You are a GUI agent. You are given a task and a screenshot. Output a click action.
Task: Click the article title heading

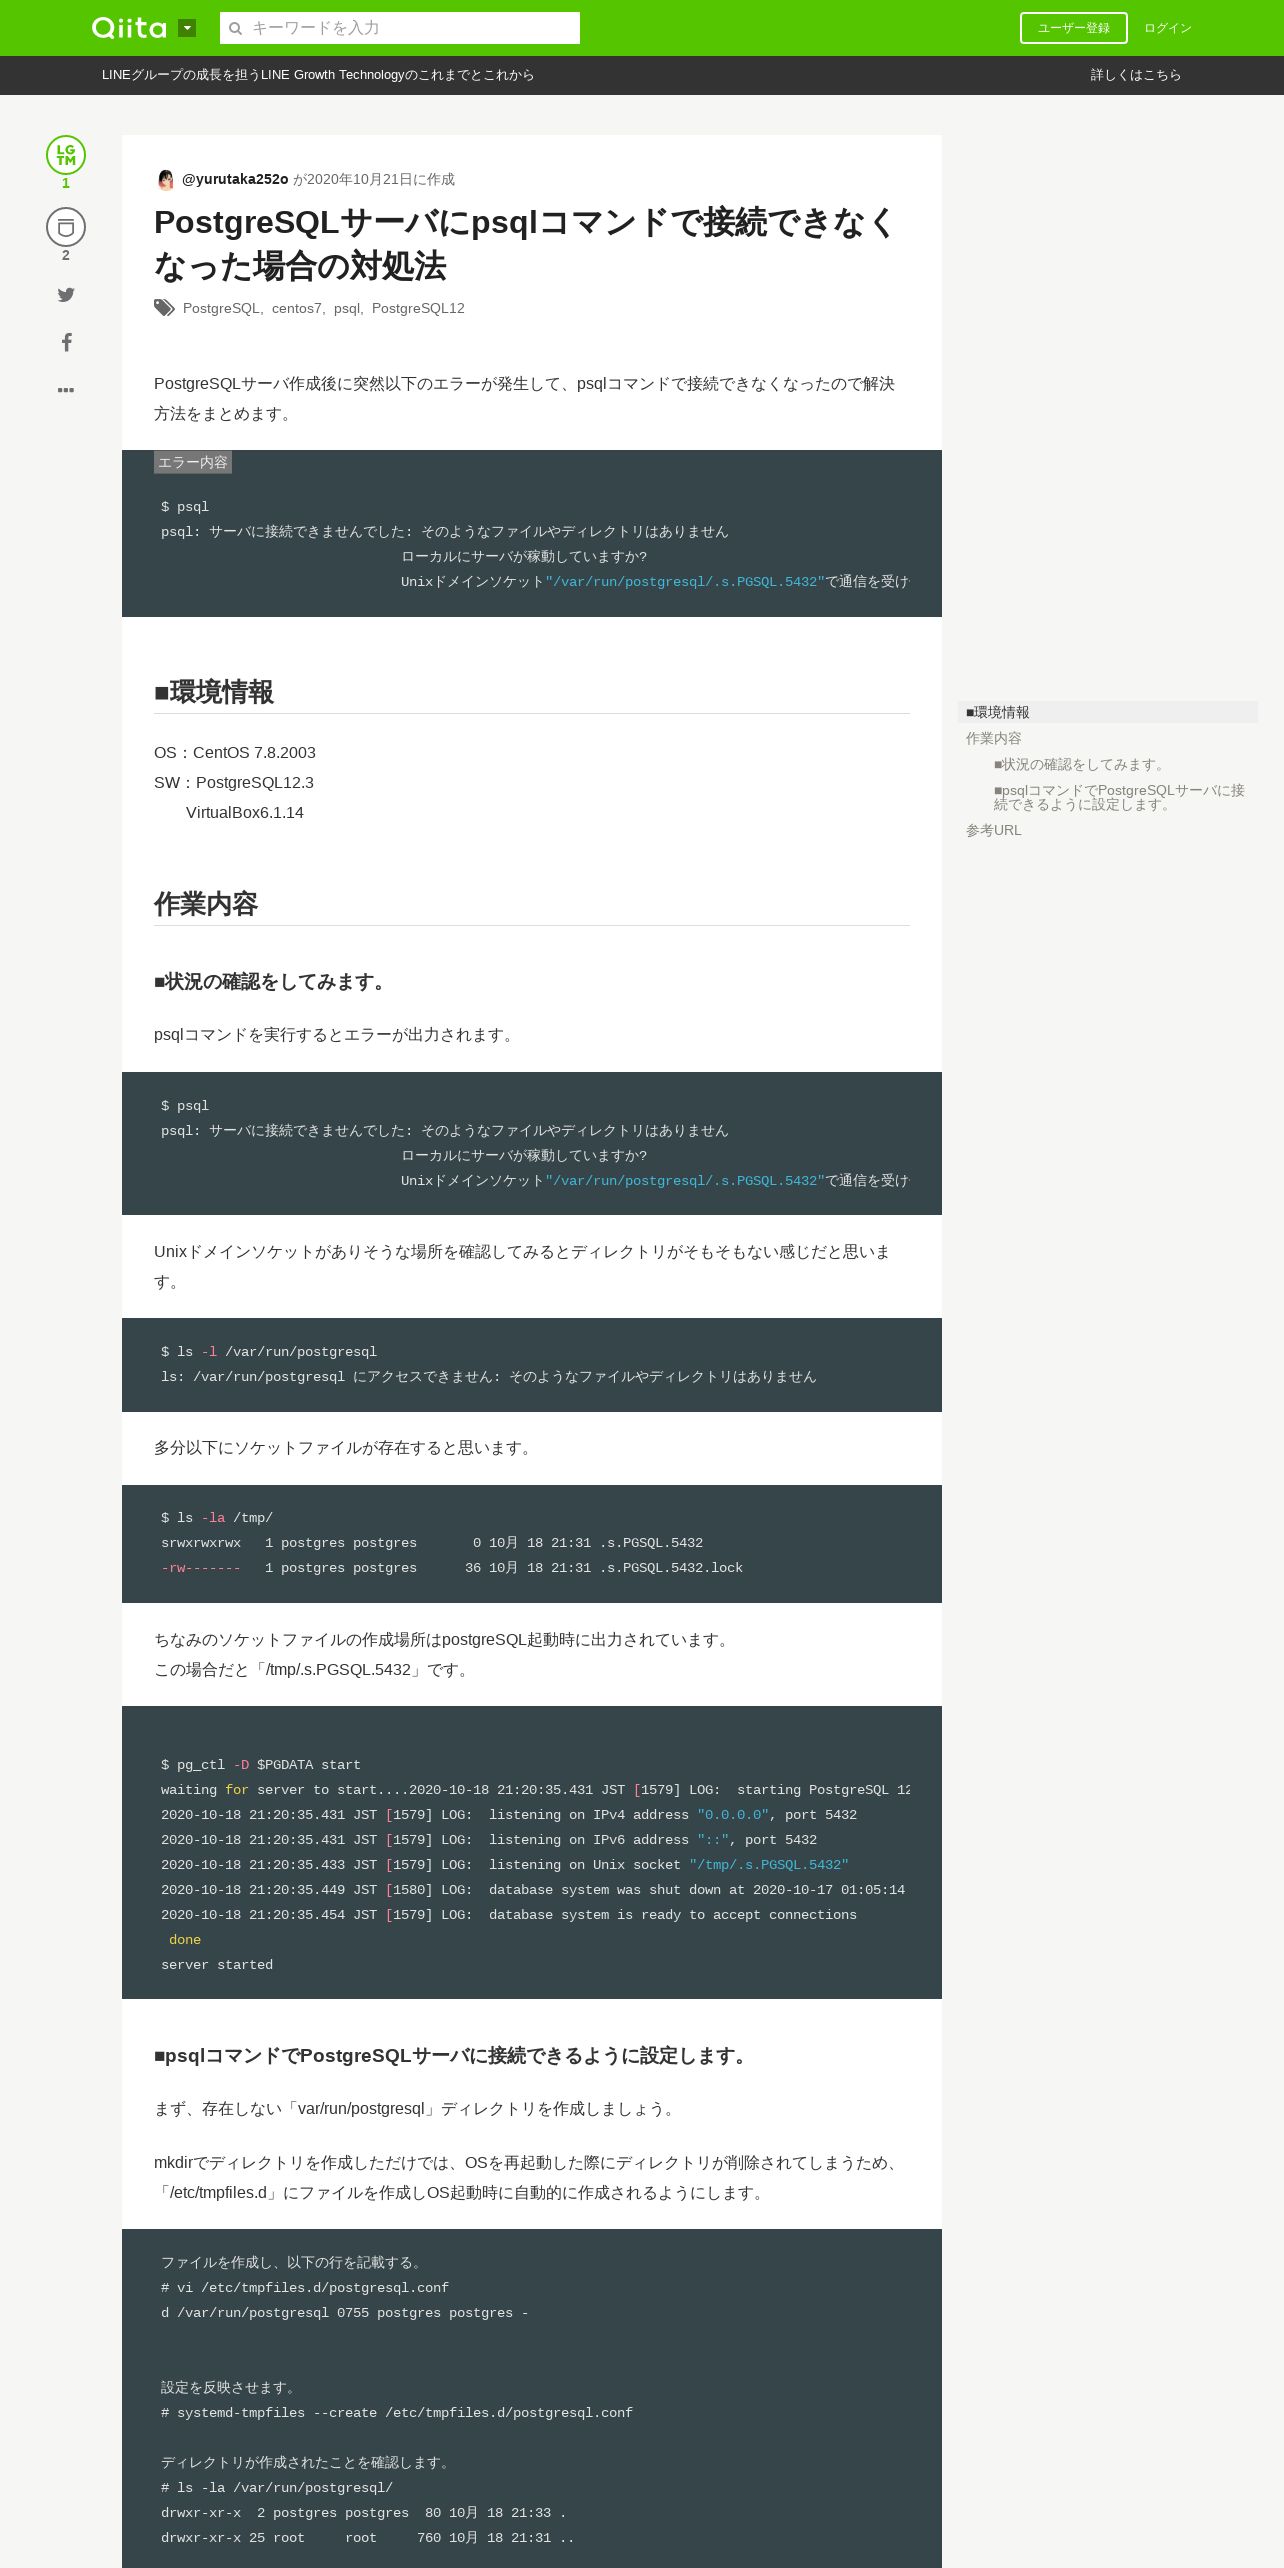[525, 244]
